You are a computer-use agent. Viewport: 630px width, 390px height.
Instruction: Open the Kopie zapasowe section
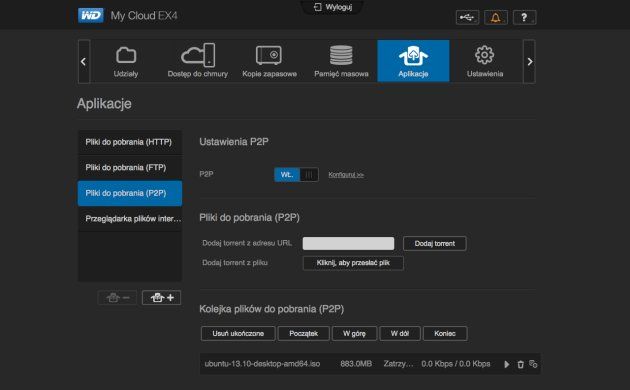pos(270,61)
